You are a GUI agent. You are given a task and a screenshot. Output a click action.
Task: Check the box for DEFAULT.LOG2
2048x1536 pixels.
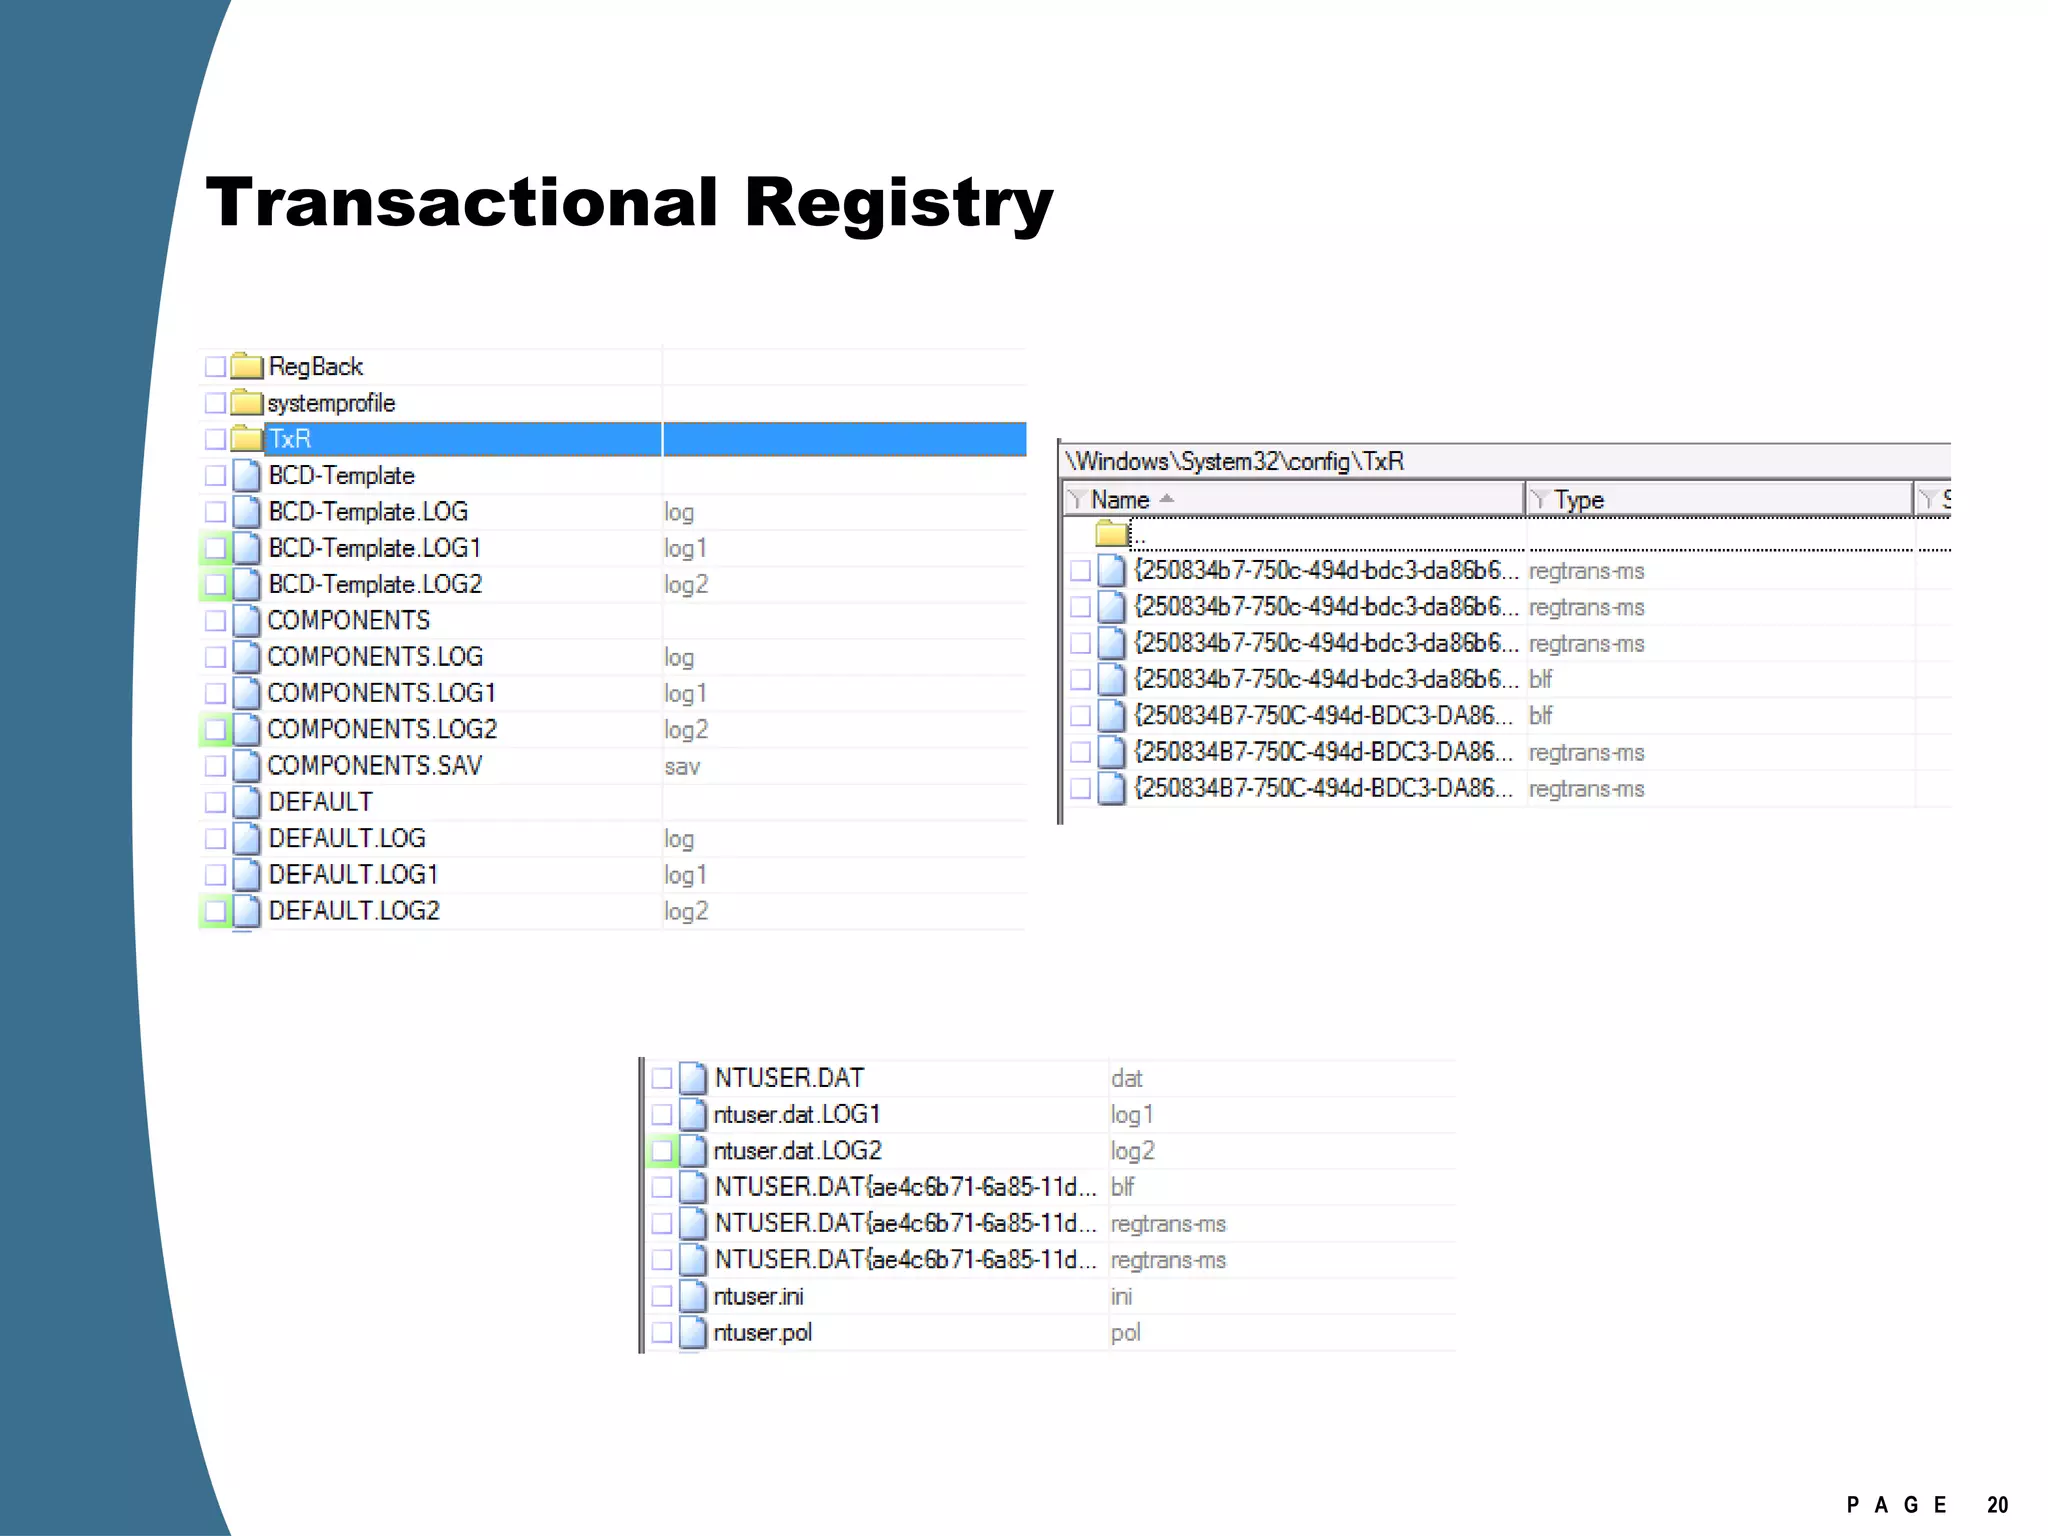coord(215,911)
